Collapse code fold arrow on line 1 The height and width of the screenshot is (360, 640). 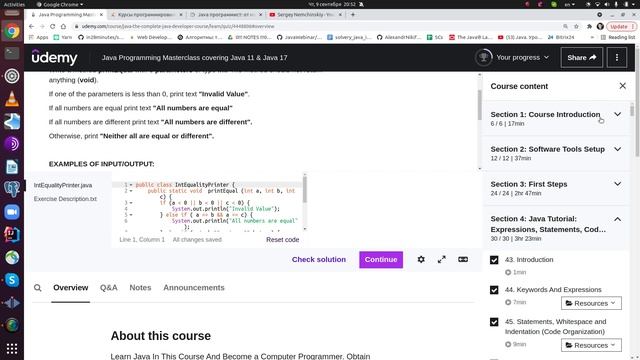131,185
